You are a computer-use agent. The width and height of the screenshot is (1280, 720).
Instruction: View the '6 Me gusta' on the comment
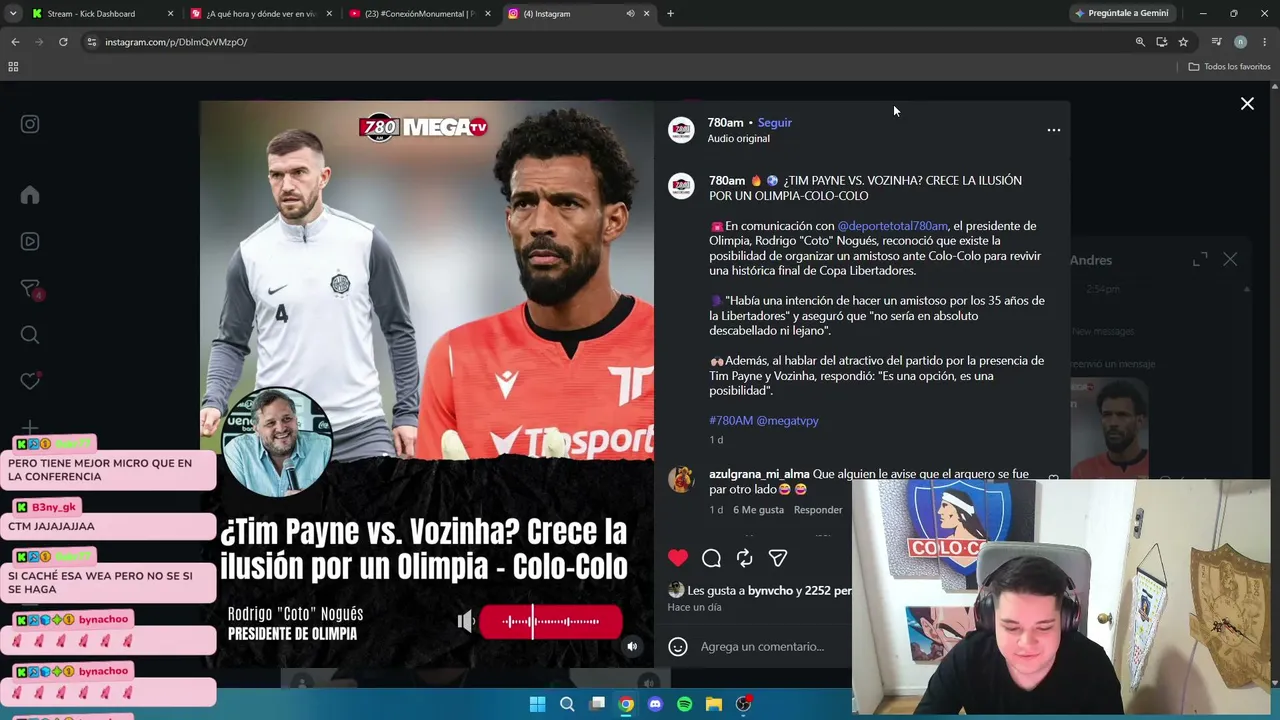point(758,510)
